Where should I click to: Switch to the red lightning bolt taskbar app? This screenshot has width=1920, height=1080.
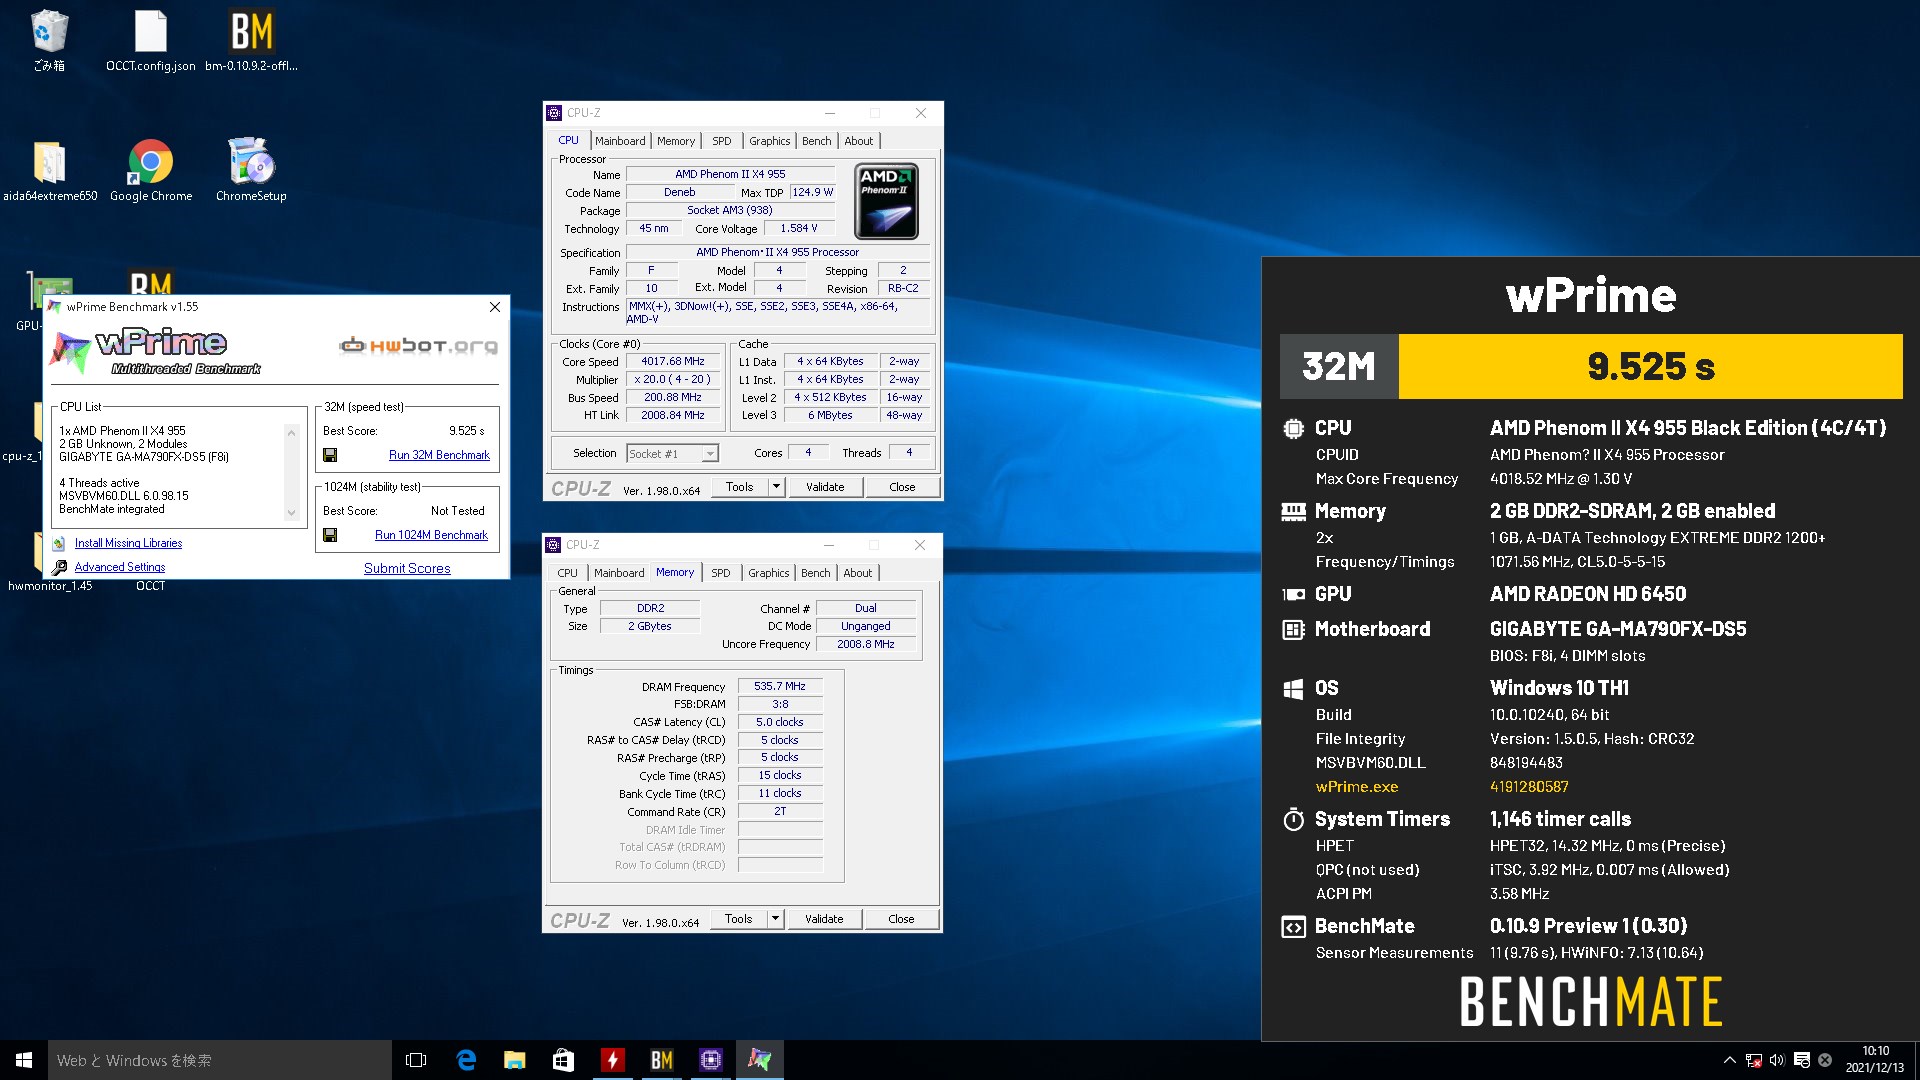click(612, 1060)
